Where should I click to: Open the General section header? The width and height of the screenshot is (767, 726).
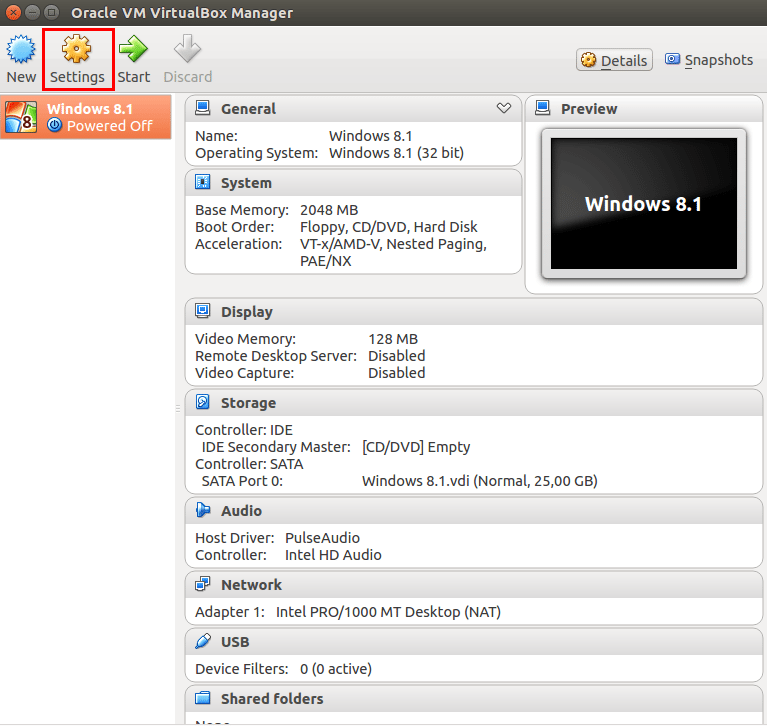tap(353, 109)
